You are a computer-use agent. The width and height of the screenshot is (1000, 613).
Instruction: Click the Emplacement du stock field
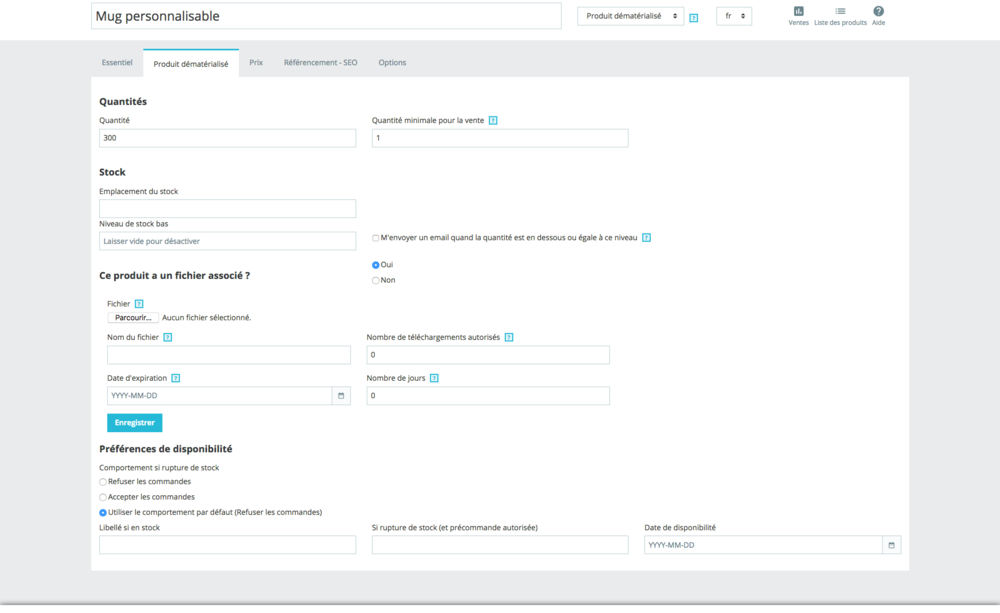click(x=227, y=209)
